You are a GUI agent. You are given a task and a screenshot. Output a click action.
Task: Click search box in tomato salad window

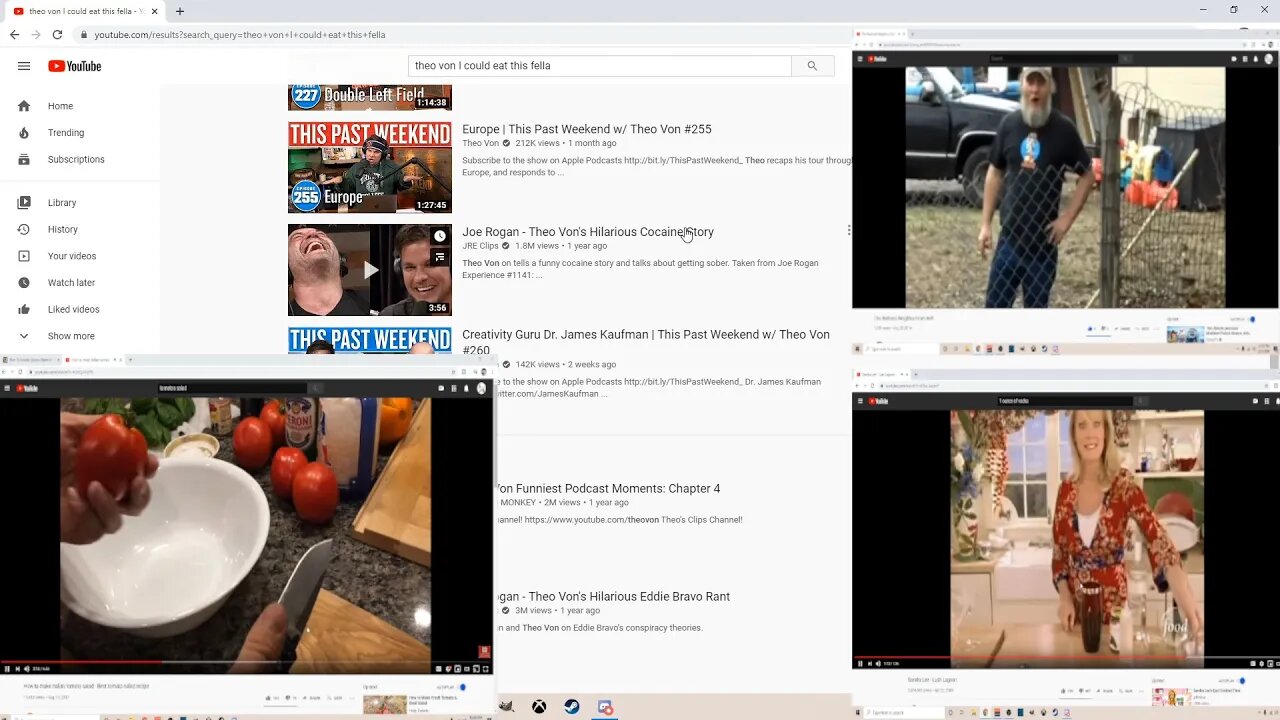pyautogui.click(x=235, y=388)
